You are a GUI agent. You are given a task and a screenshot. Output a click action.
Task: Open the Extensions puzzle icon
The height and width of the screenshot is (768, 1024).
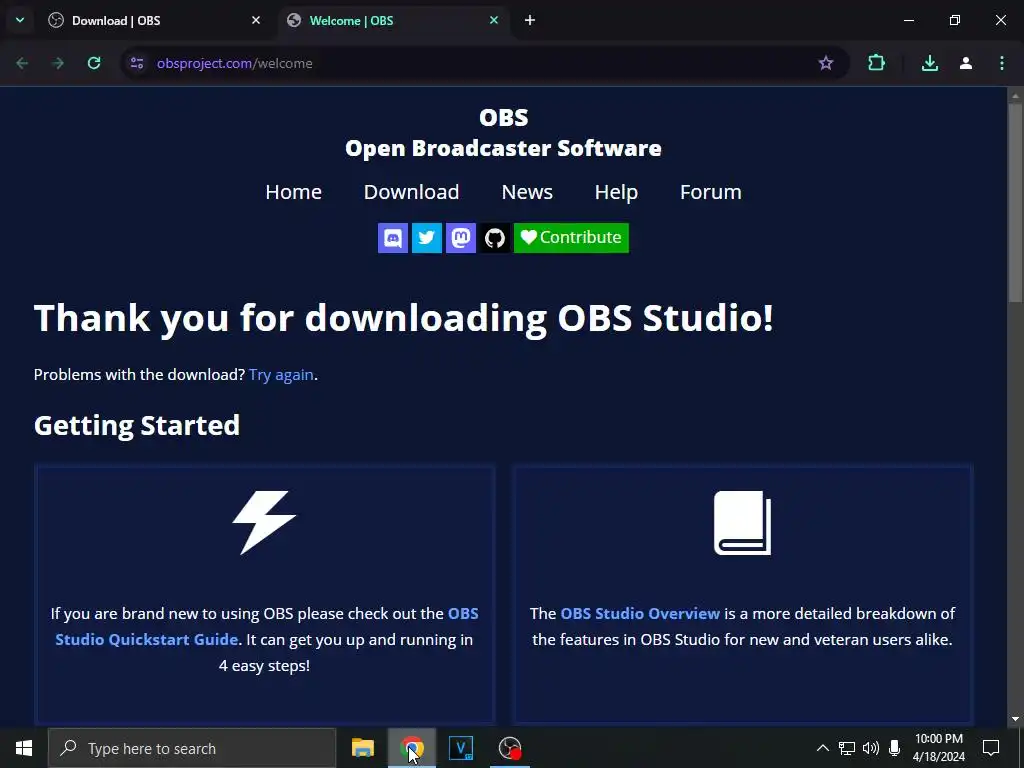tap(876, 63)
